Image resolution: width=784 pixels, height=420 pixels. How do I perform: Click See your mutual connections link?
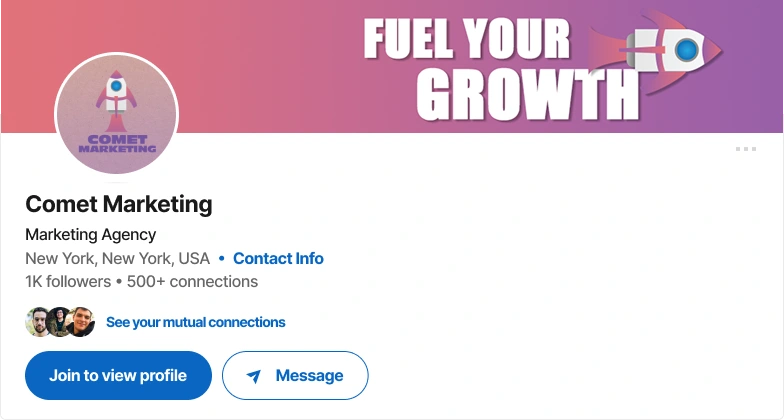coord(196,322)
